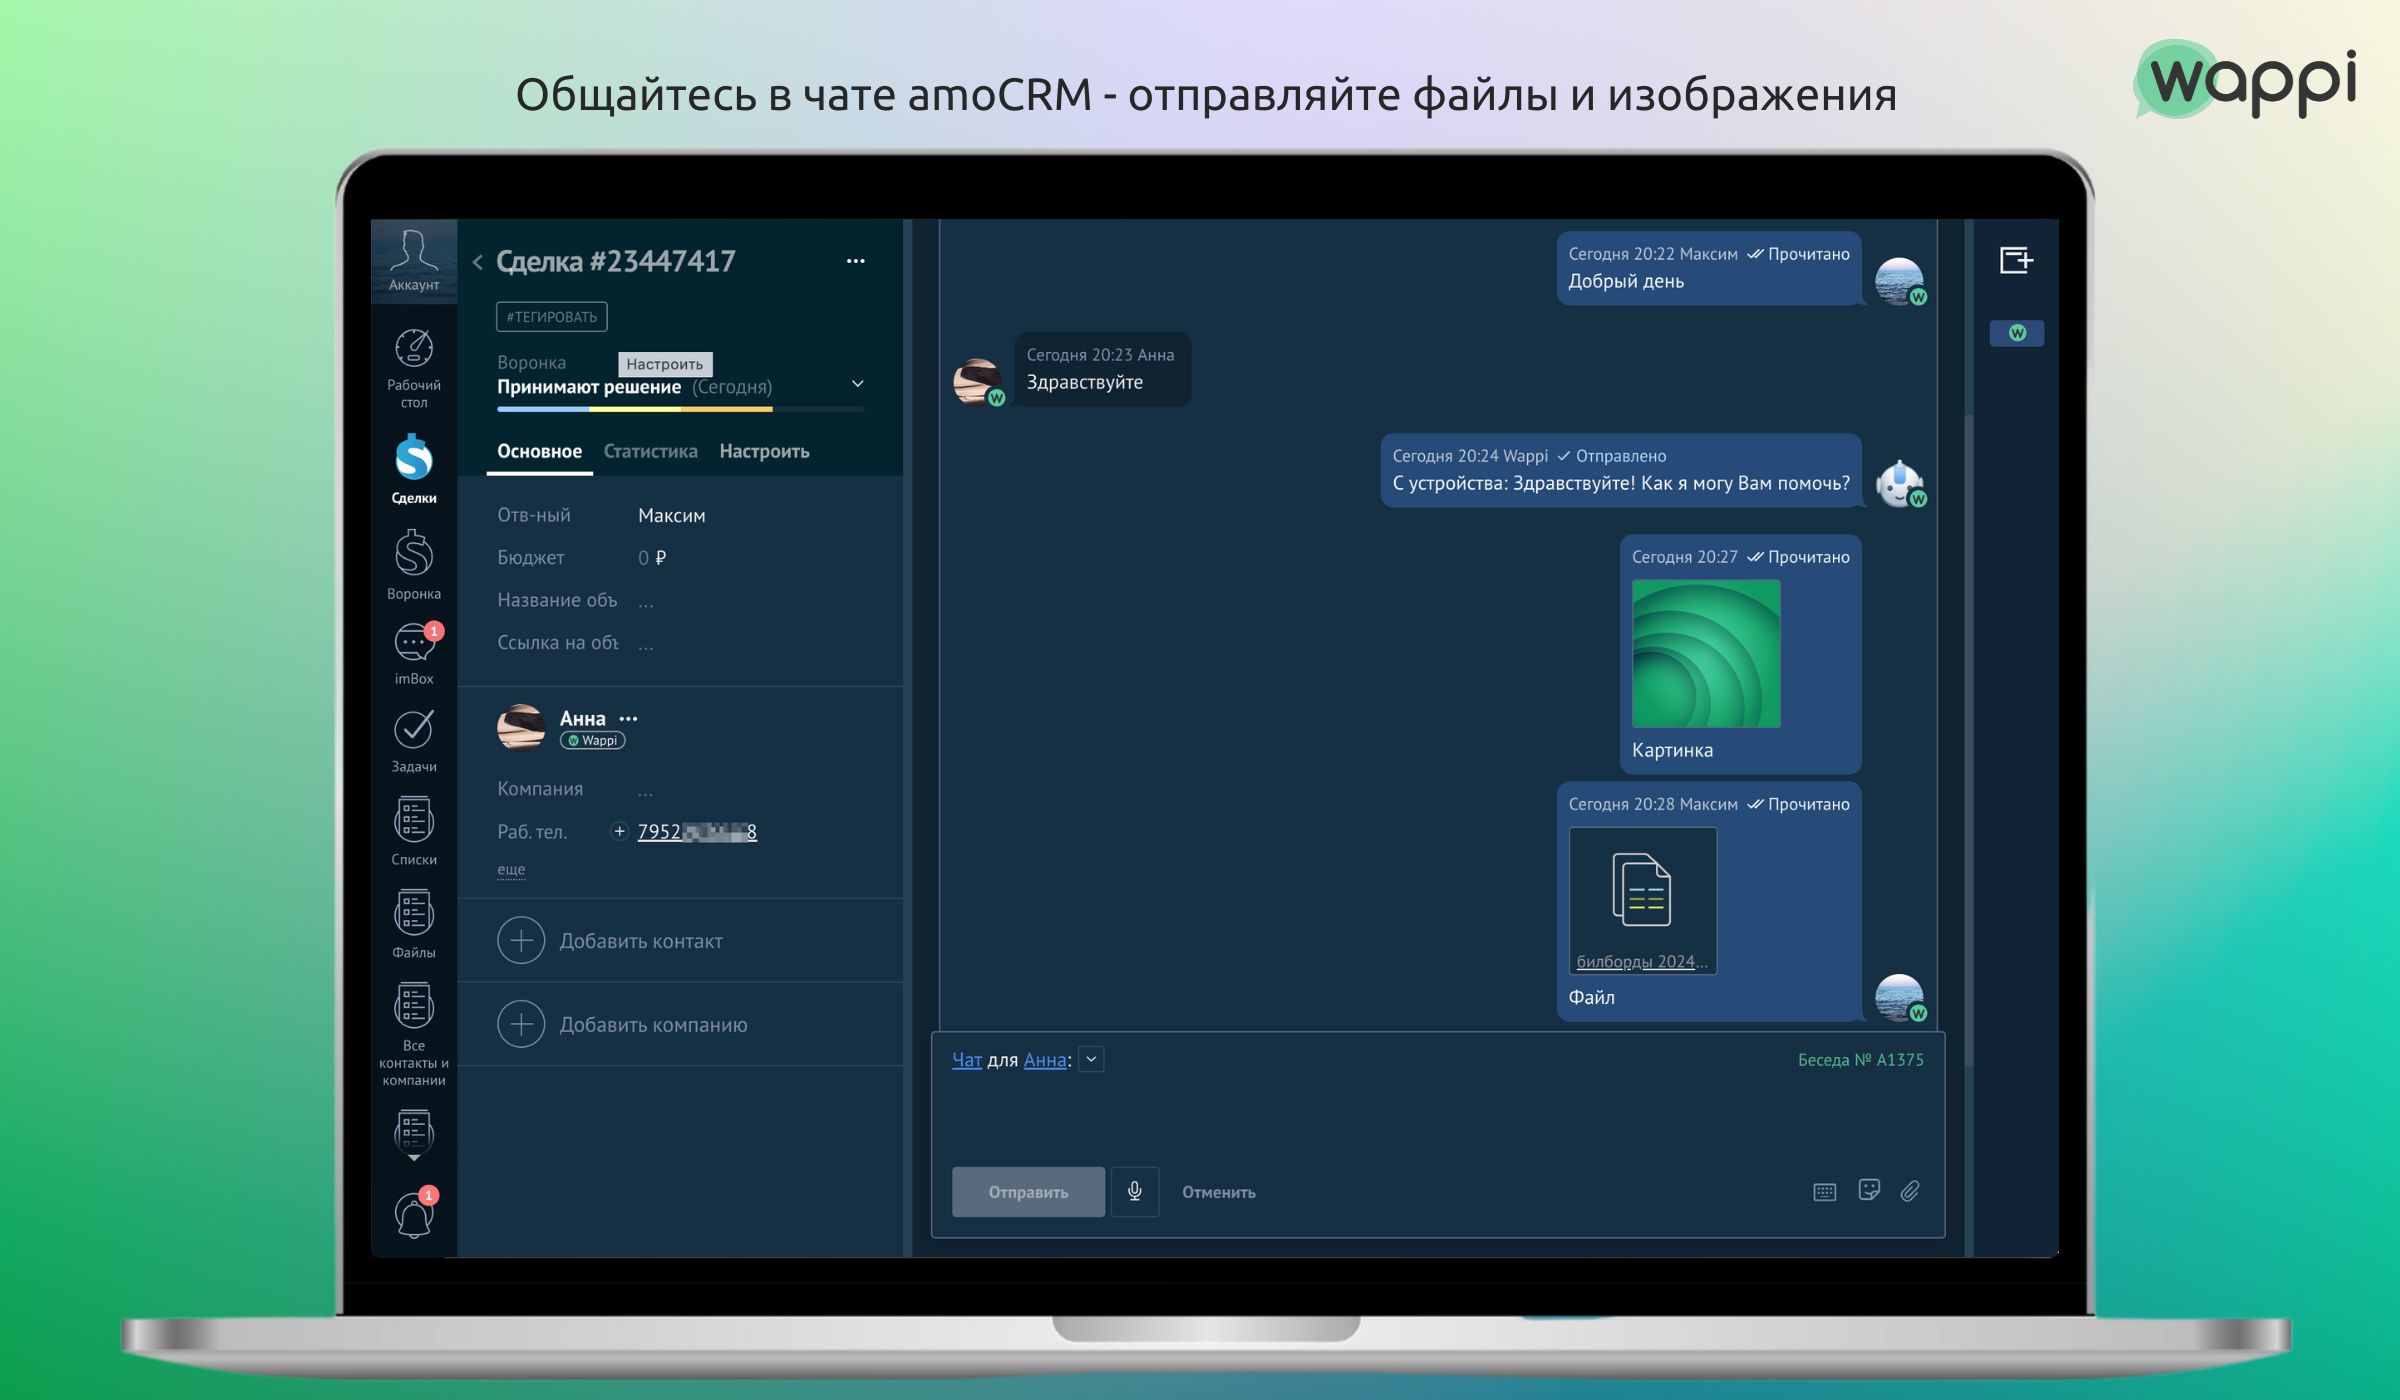
Task: Click Добавить контакт button
Action: pos(610,941)
